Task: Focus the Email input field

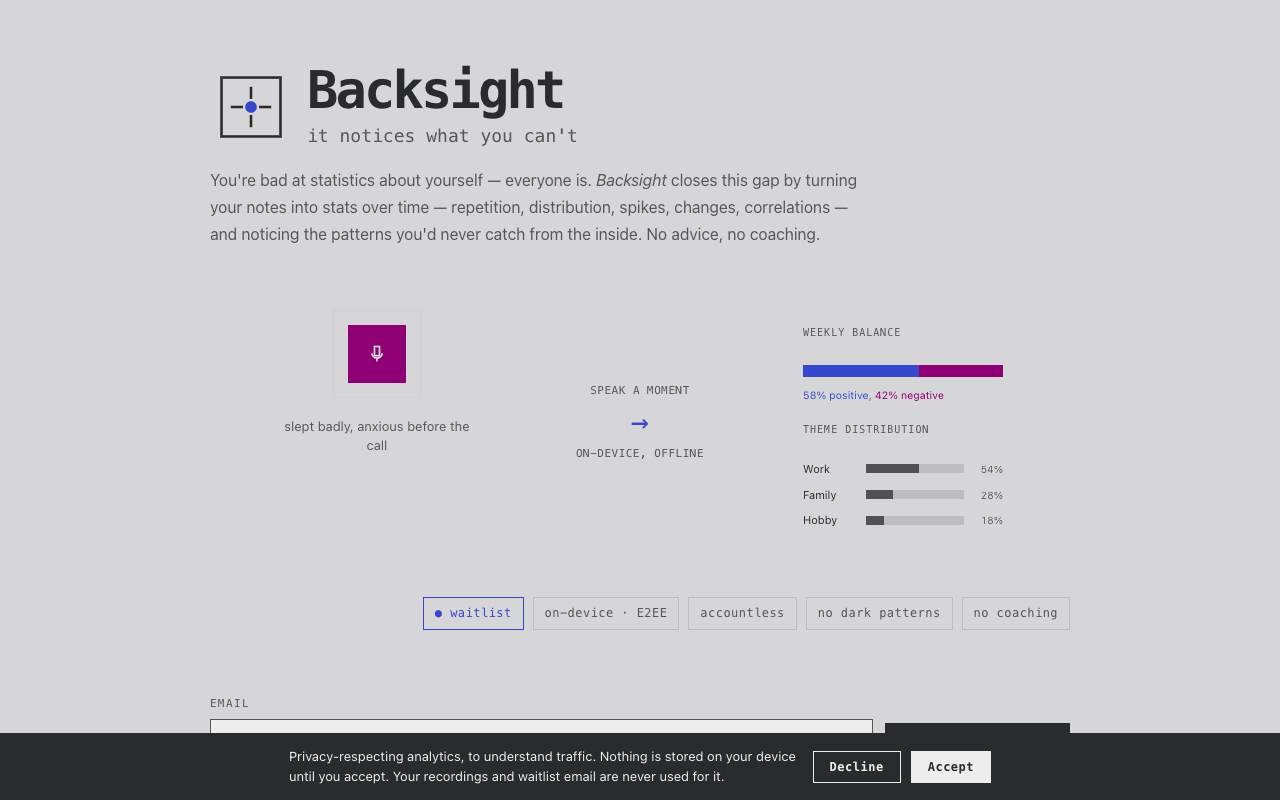Action: click(541, 727)
